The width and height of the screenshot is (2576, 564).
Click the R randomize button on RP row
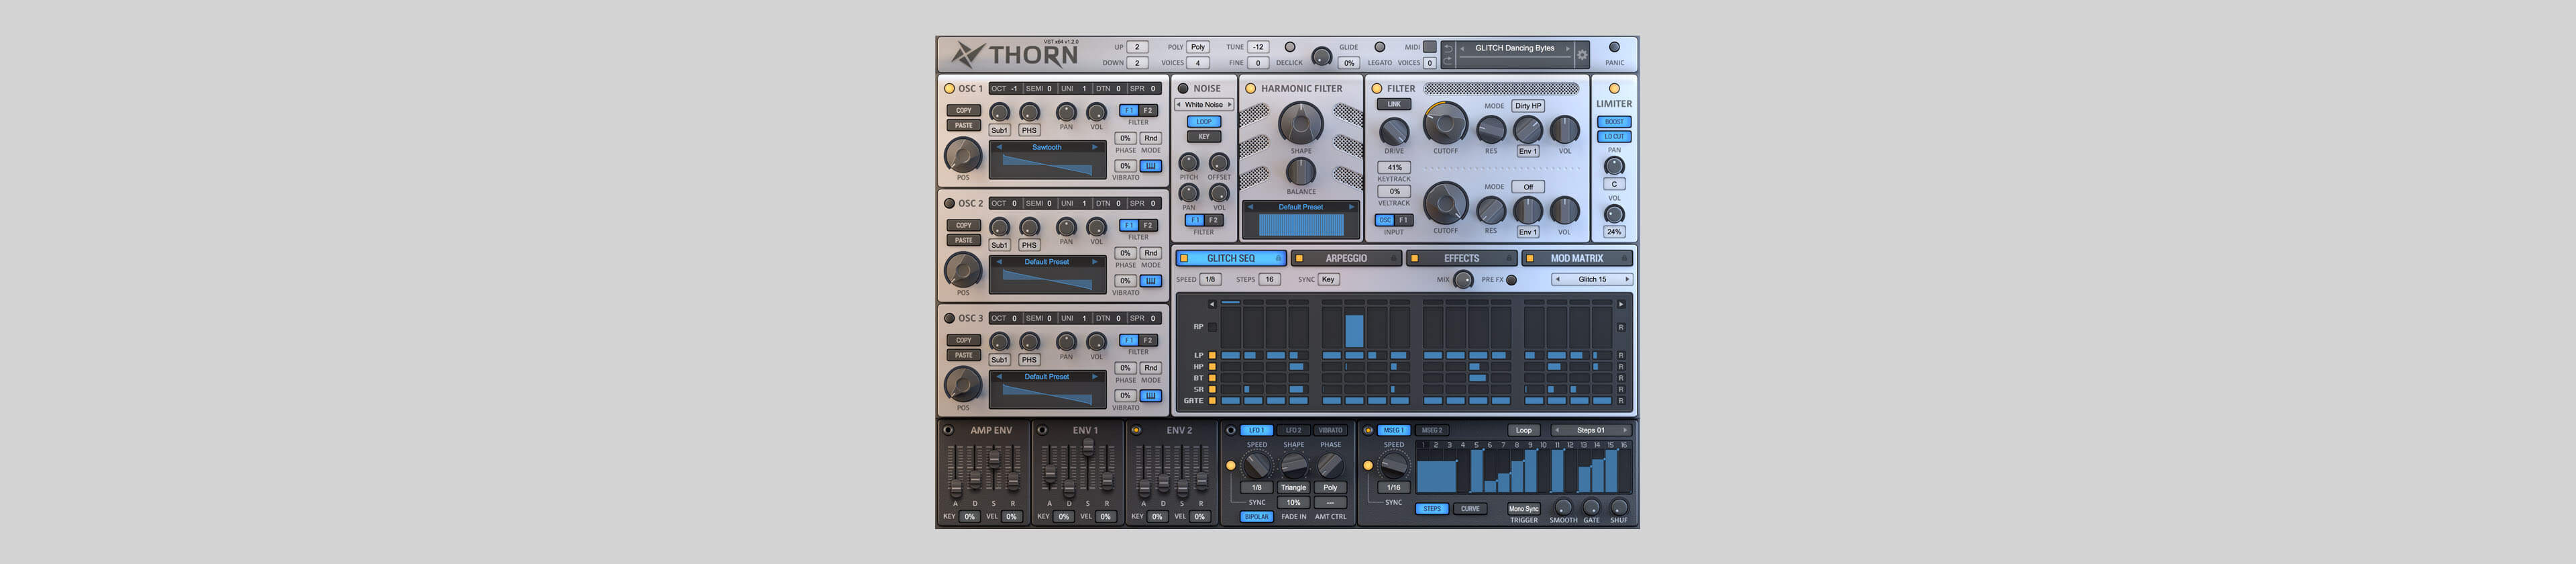click(x=1621, y=327)
